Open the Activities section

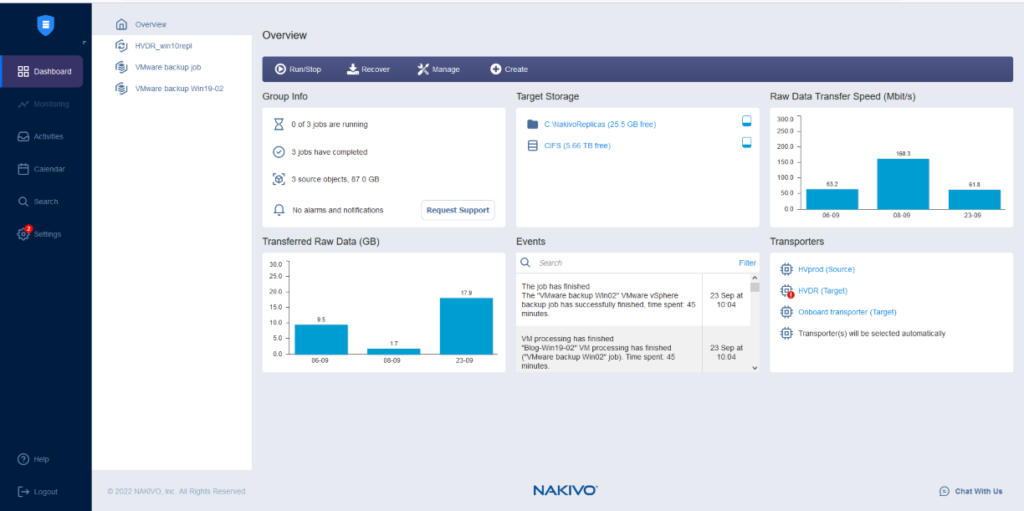pyautogui.click(x=42, y=137)
